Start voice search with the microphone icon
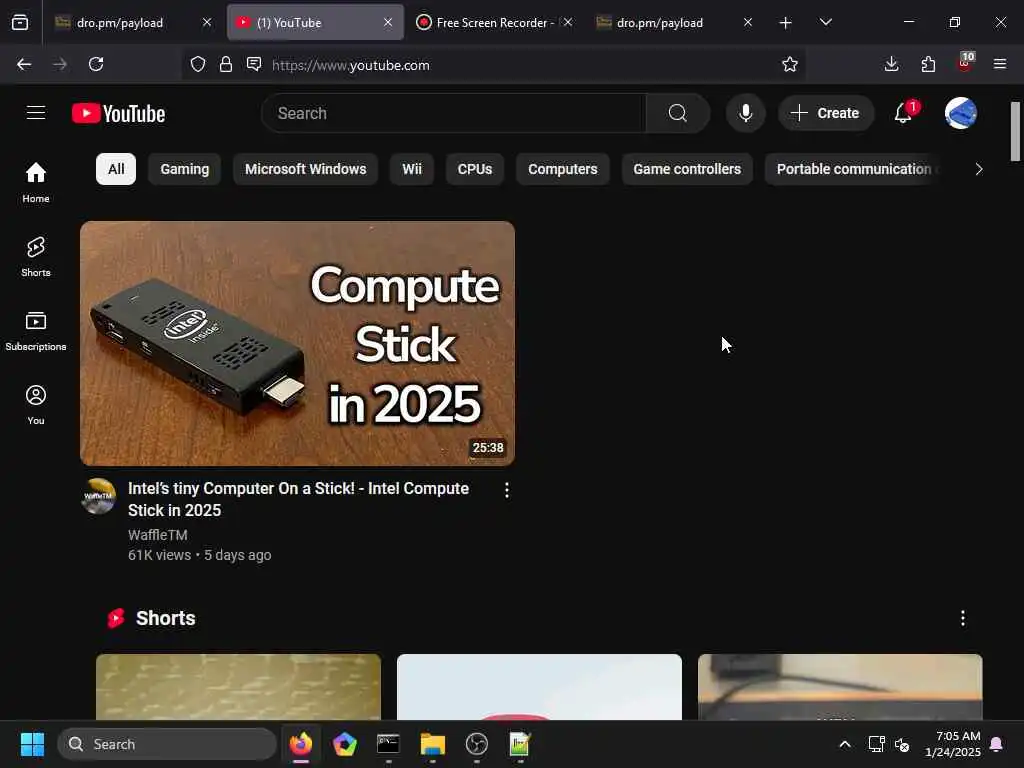Viewport: 1024px width, 768px height. point(745,113)
